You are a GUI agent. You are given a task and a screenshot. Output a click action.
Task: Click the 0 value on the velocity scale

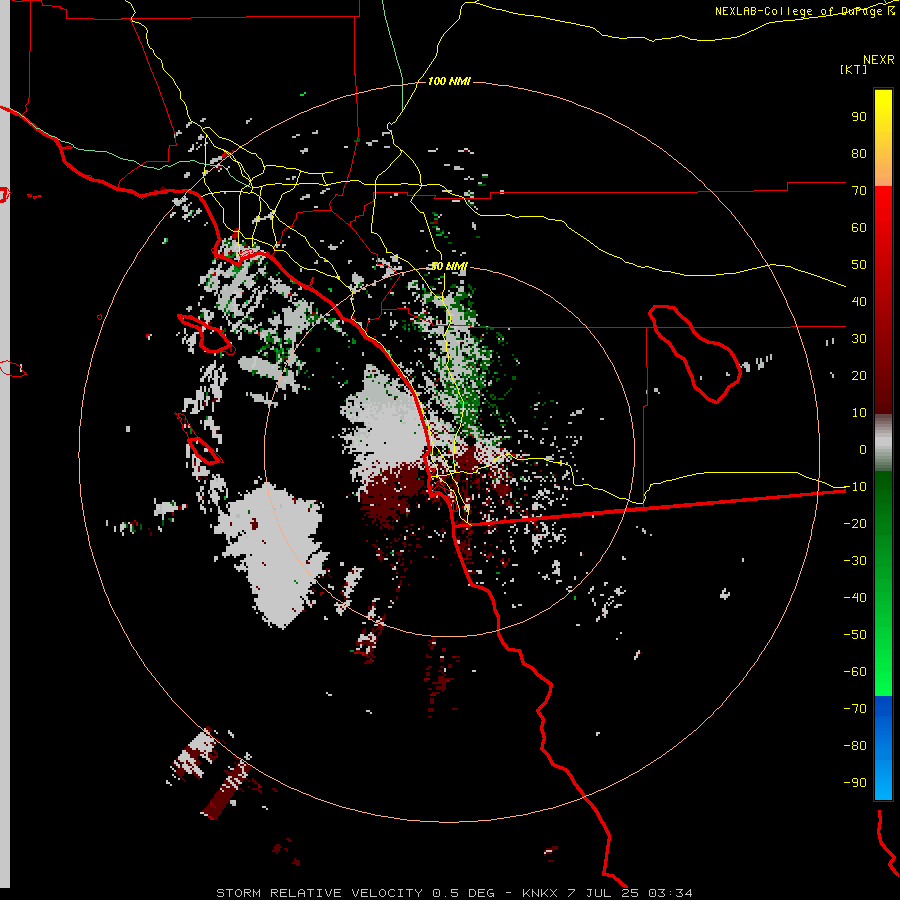863,449
